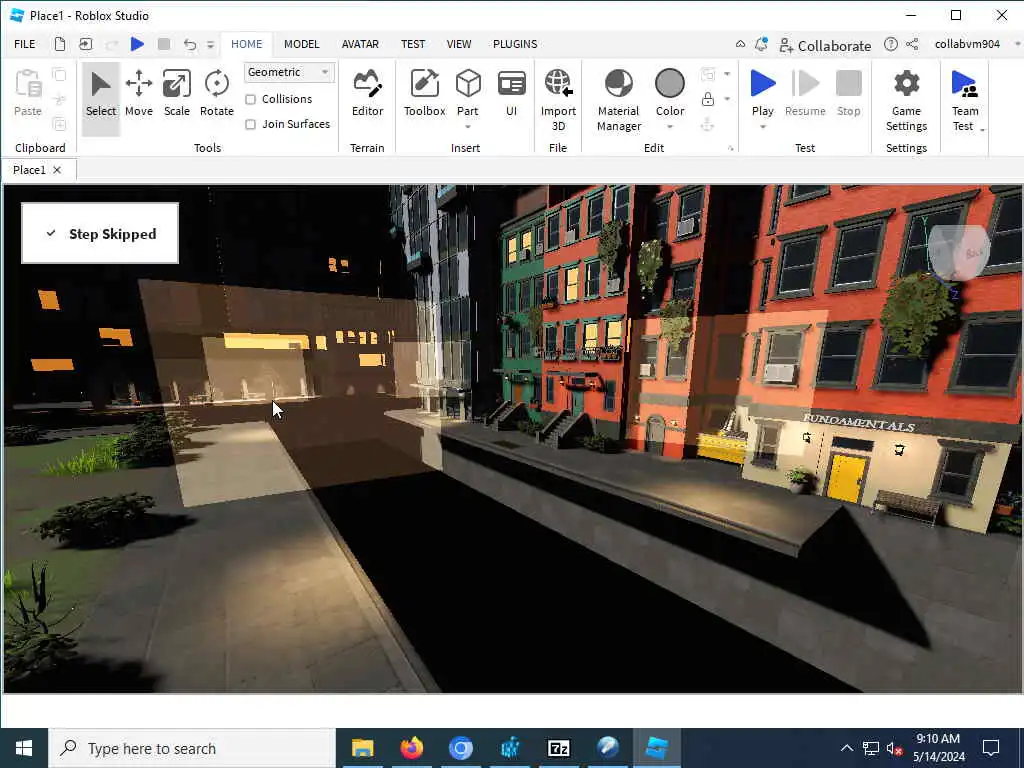The image size is (1024, 768).
Task: Click the share icon near username
Action: coord(912,44)
